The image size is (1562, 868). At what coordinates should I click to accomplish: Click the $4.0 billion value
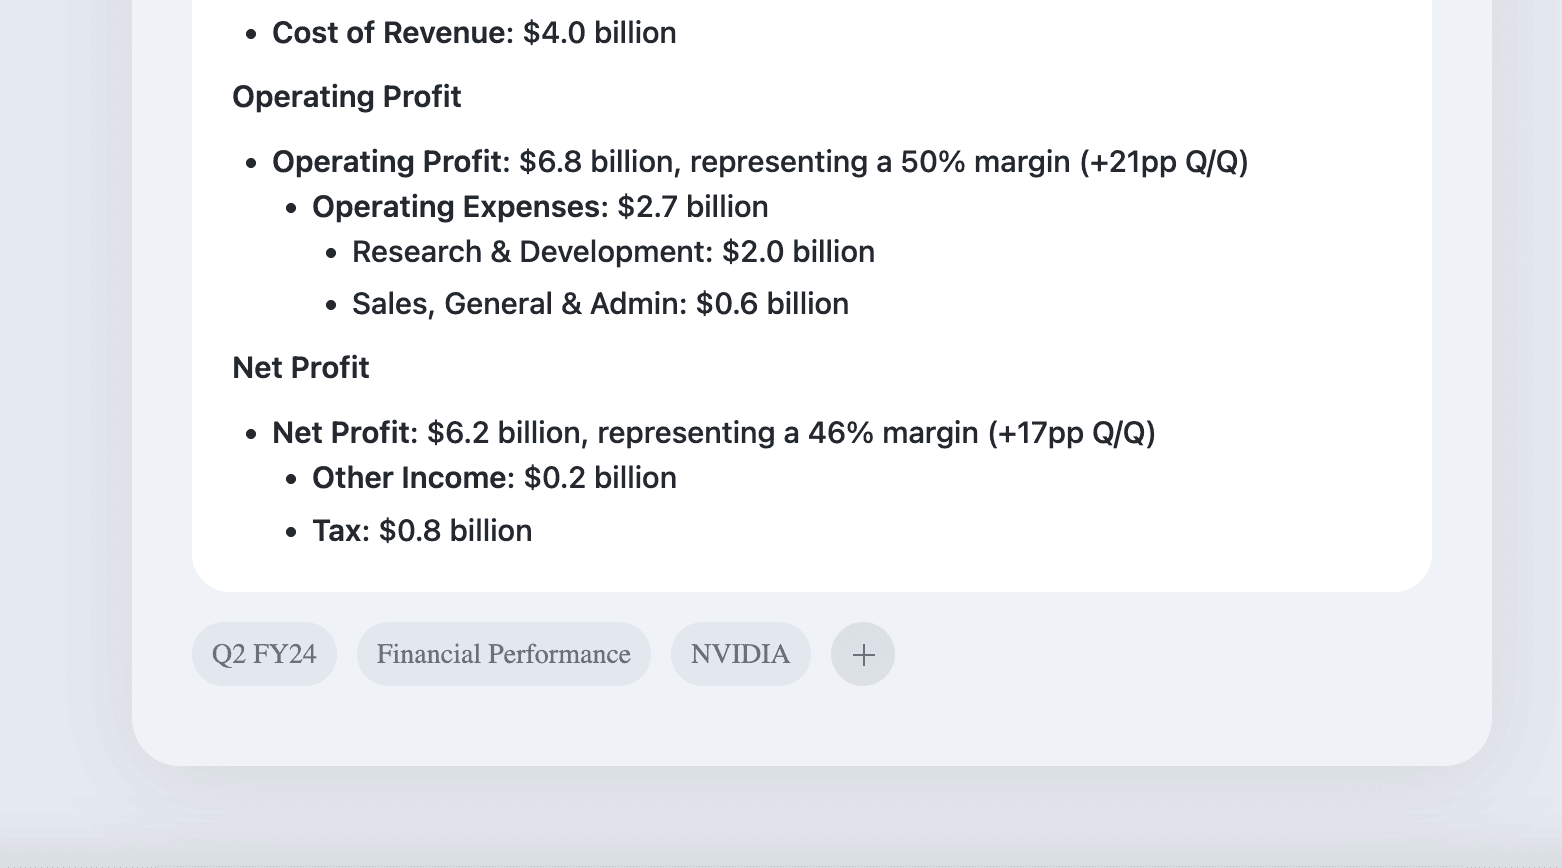(x=600, y=33)
